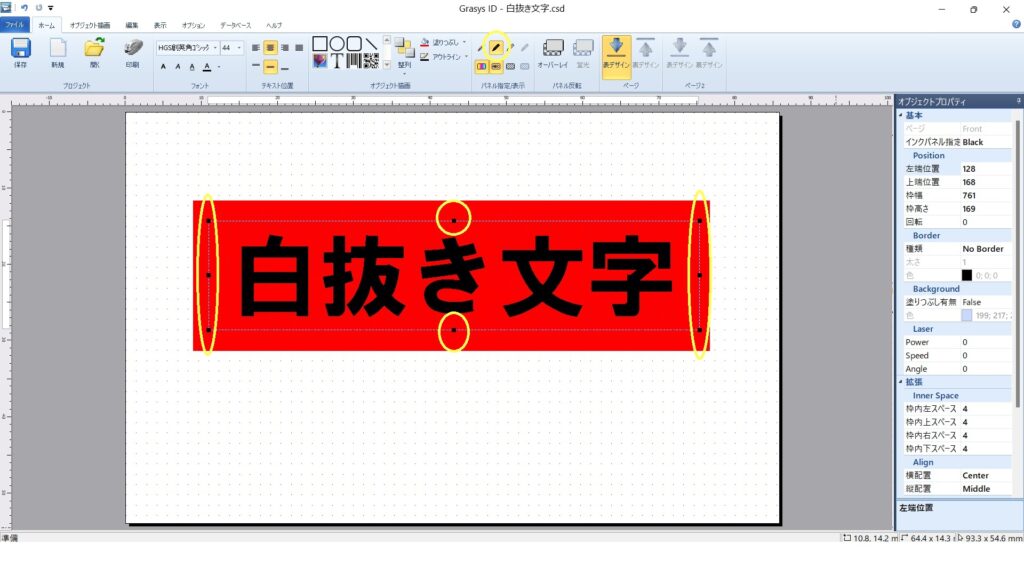Click the 左端位置 value field showing 128
Viewport: 1024px width, 576px height.
pyautogui.click(x=970, y=168)
